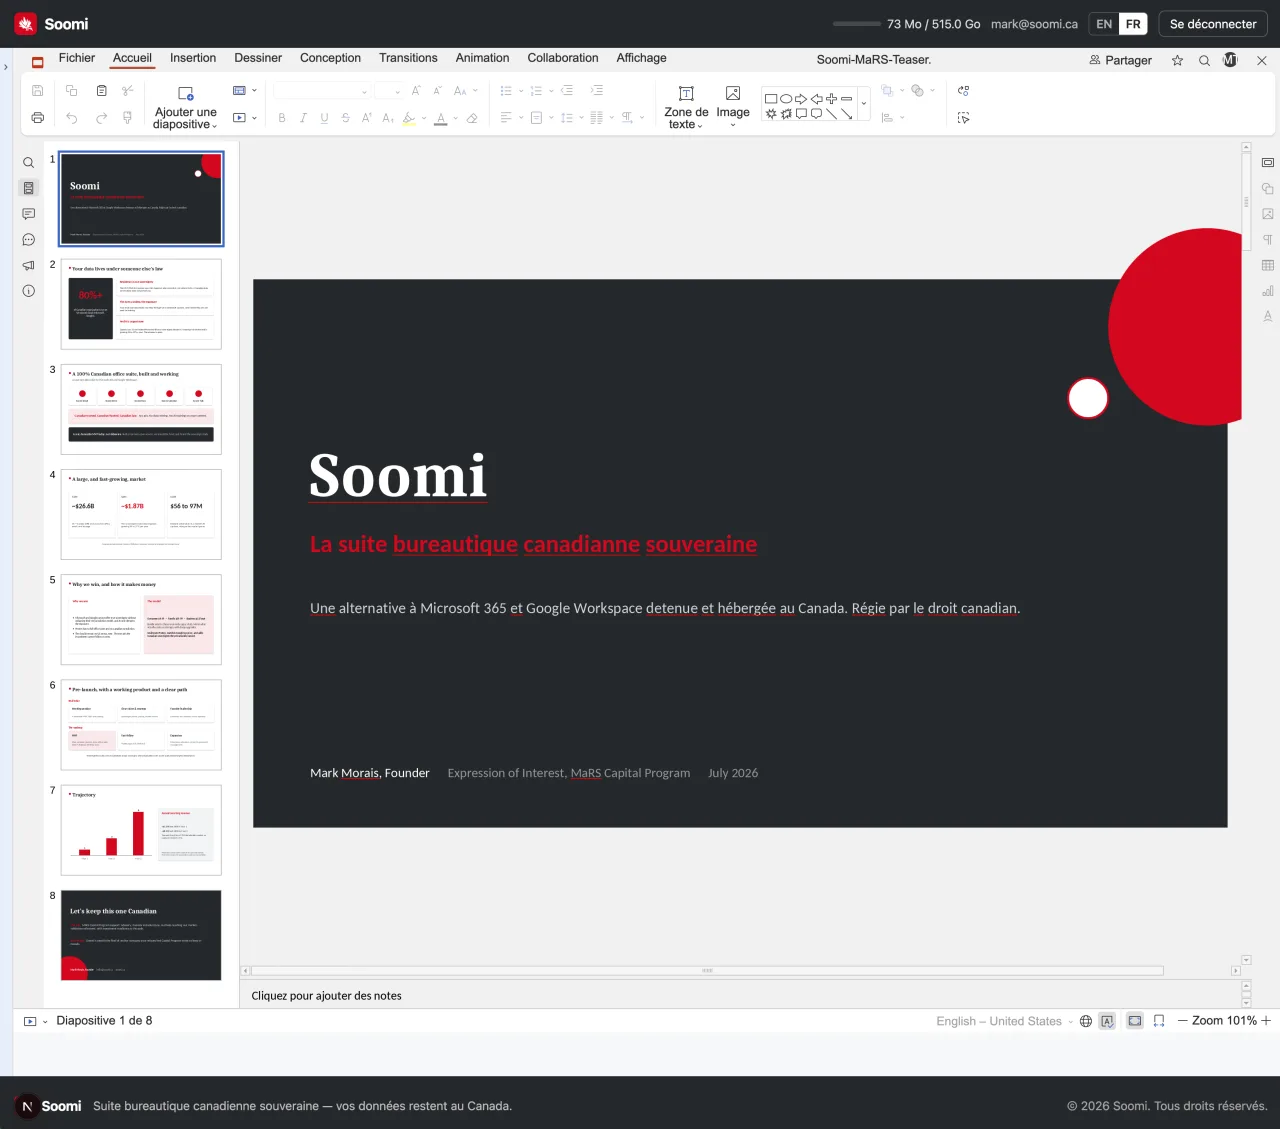This screenshot has height=1129, width=1280.
Task: Decrease font size with the smaller A icon
Action: click(x=437, y=90)
